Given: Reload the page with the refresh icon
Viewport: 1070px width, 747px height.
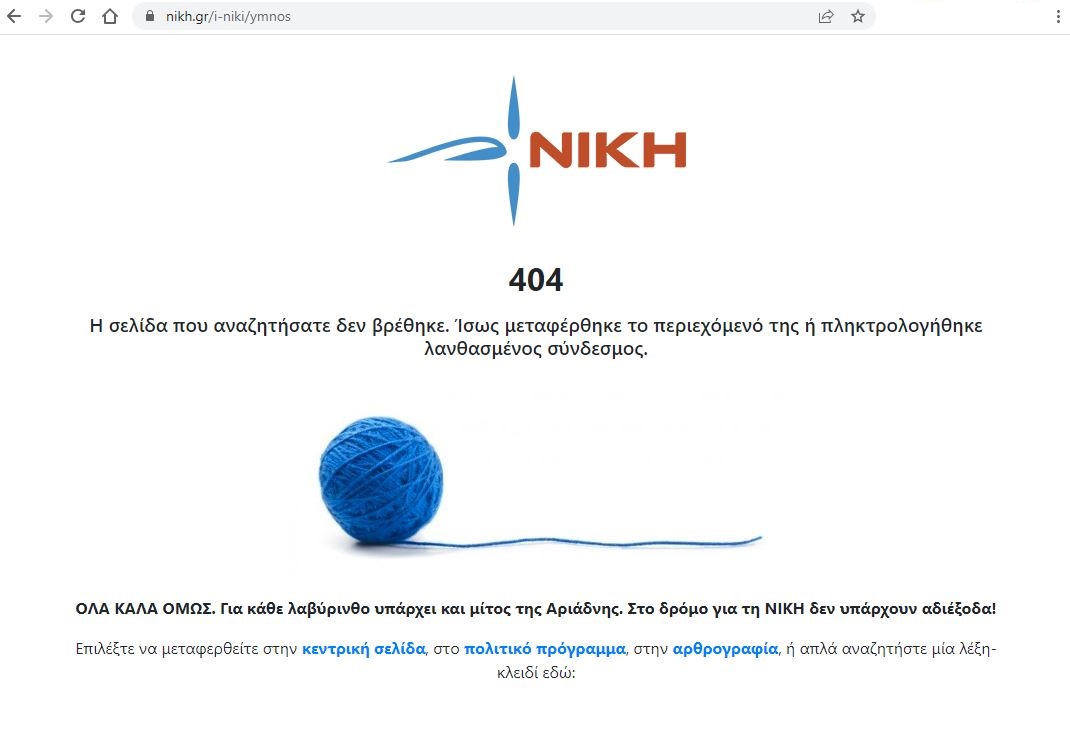Looking at the screenshot, I should (78, 16).
